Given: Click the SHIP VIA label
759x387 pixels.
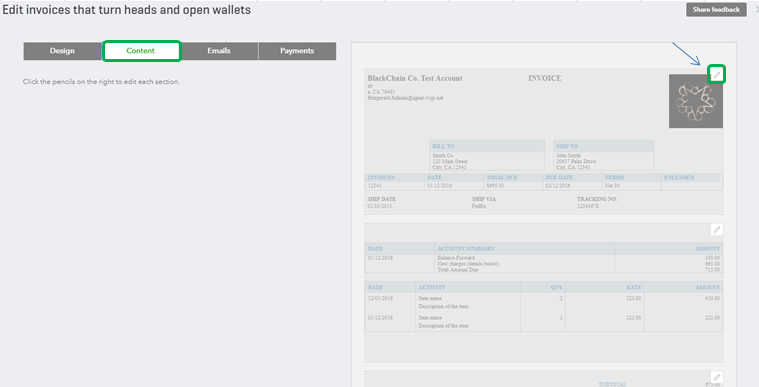Looking at the screenshot, I should 484,199.
